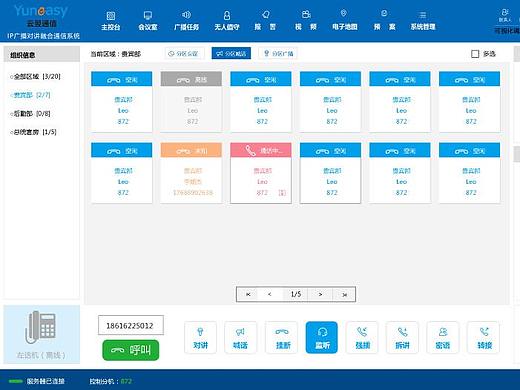Click the Yuneasy logo
Viewport: 520px width, 390px height.
(x=41, y=11)
